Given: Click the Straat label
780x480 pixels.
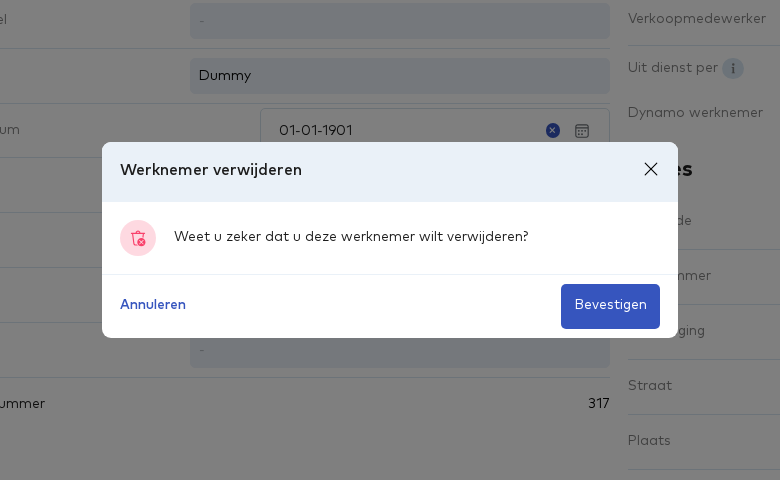Looking at the screenshot, I should tap(650, 385).
